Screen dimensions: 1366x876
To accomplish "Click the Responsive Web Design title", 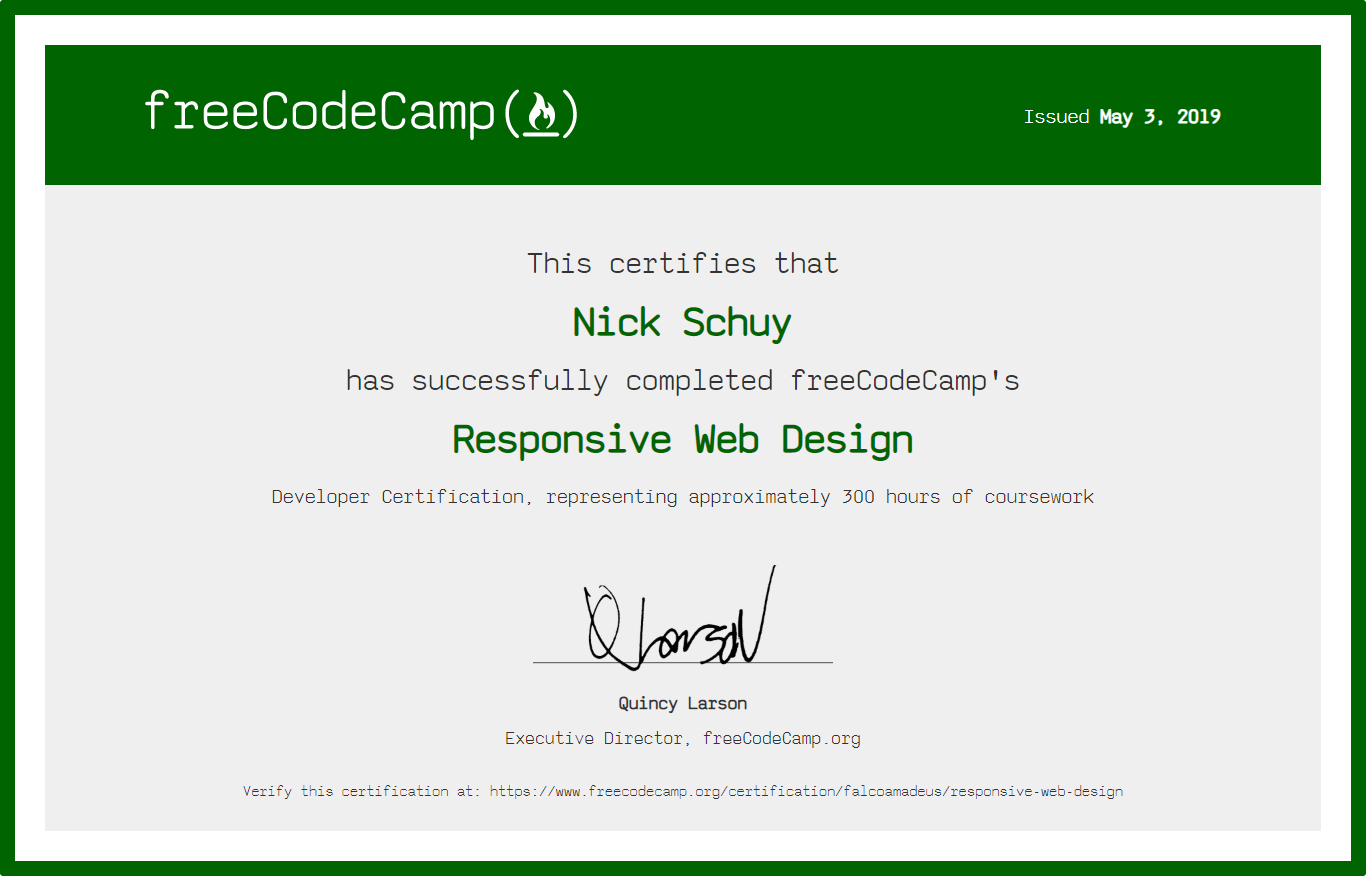I will point(683,440).
